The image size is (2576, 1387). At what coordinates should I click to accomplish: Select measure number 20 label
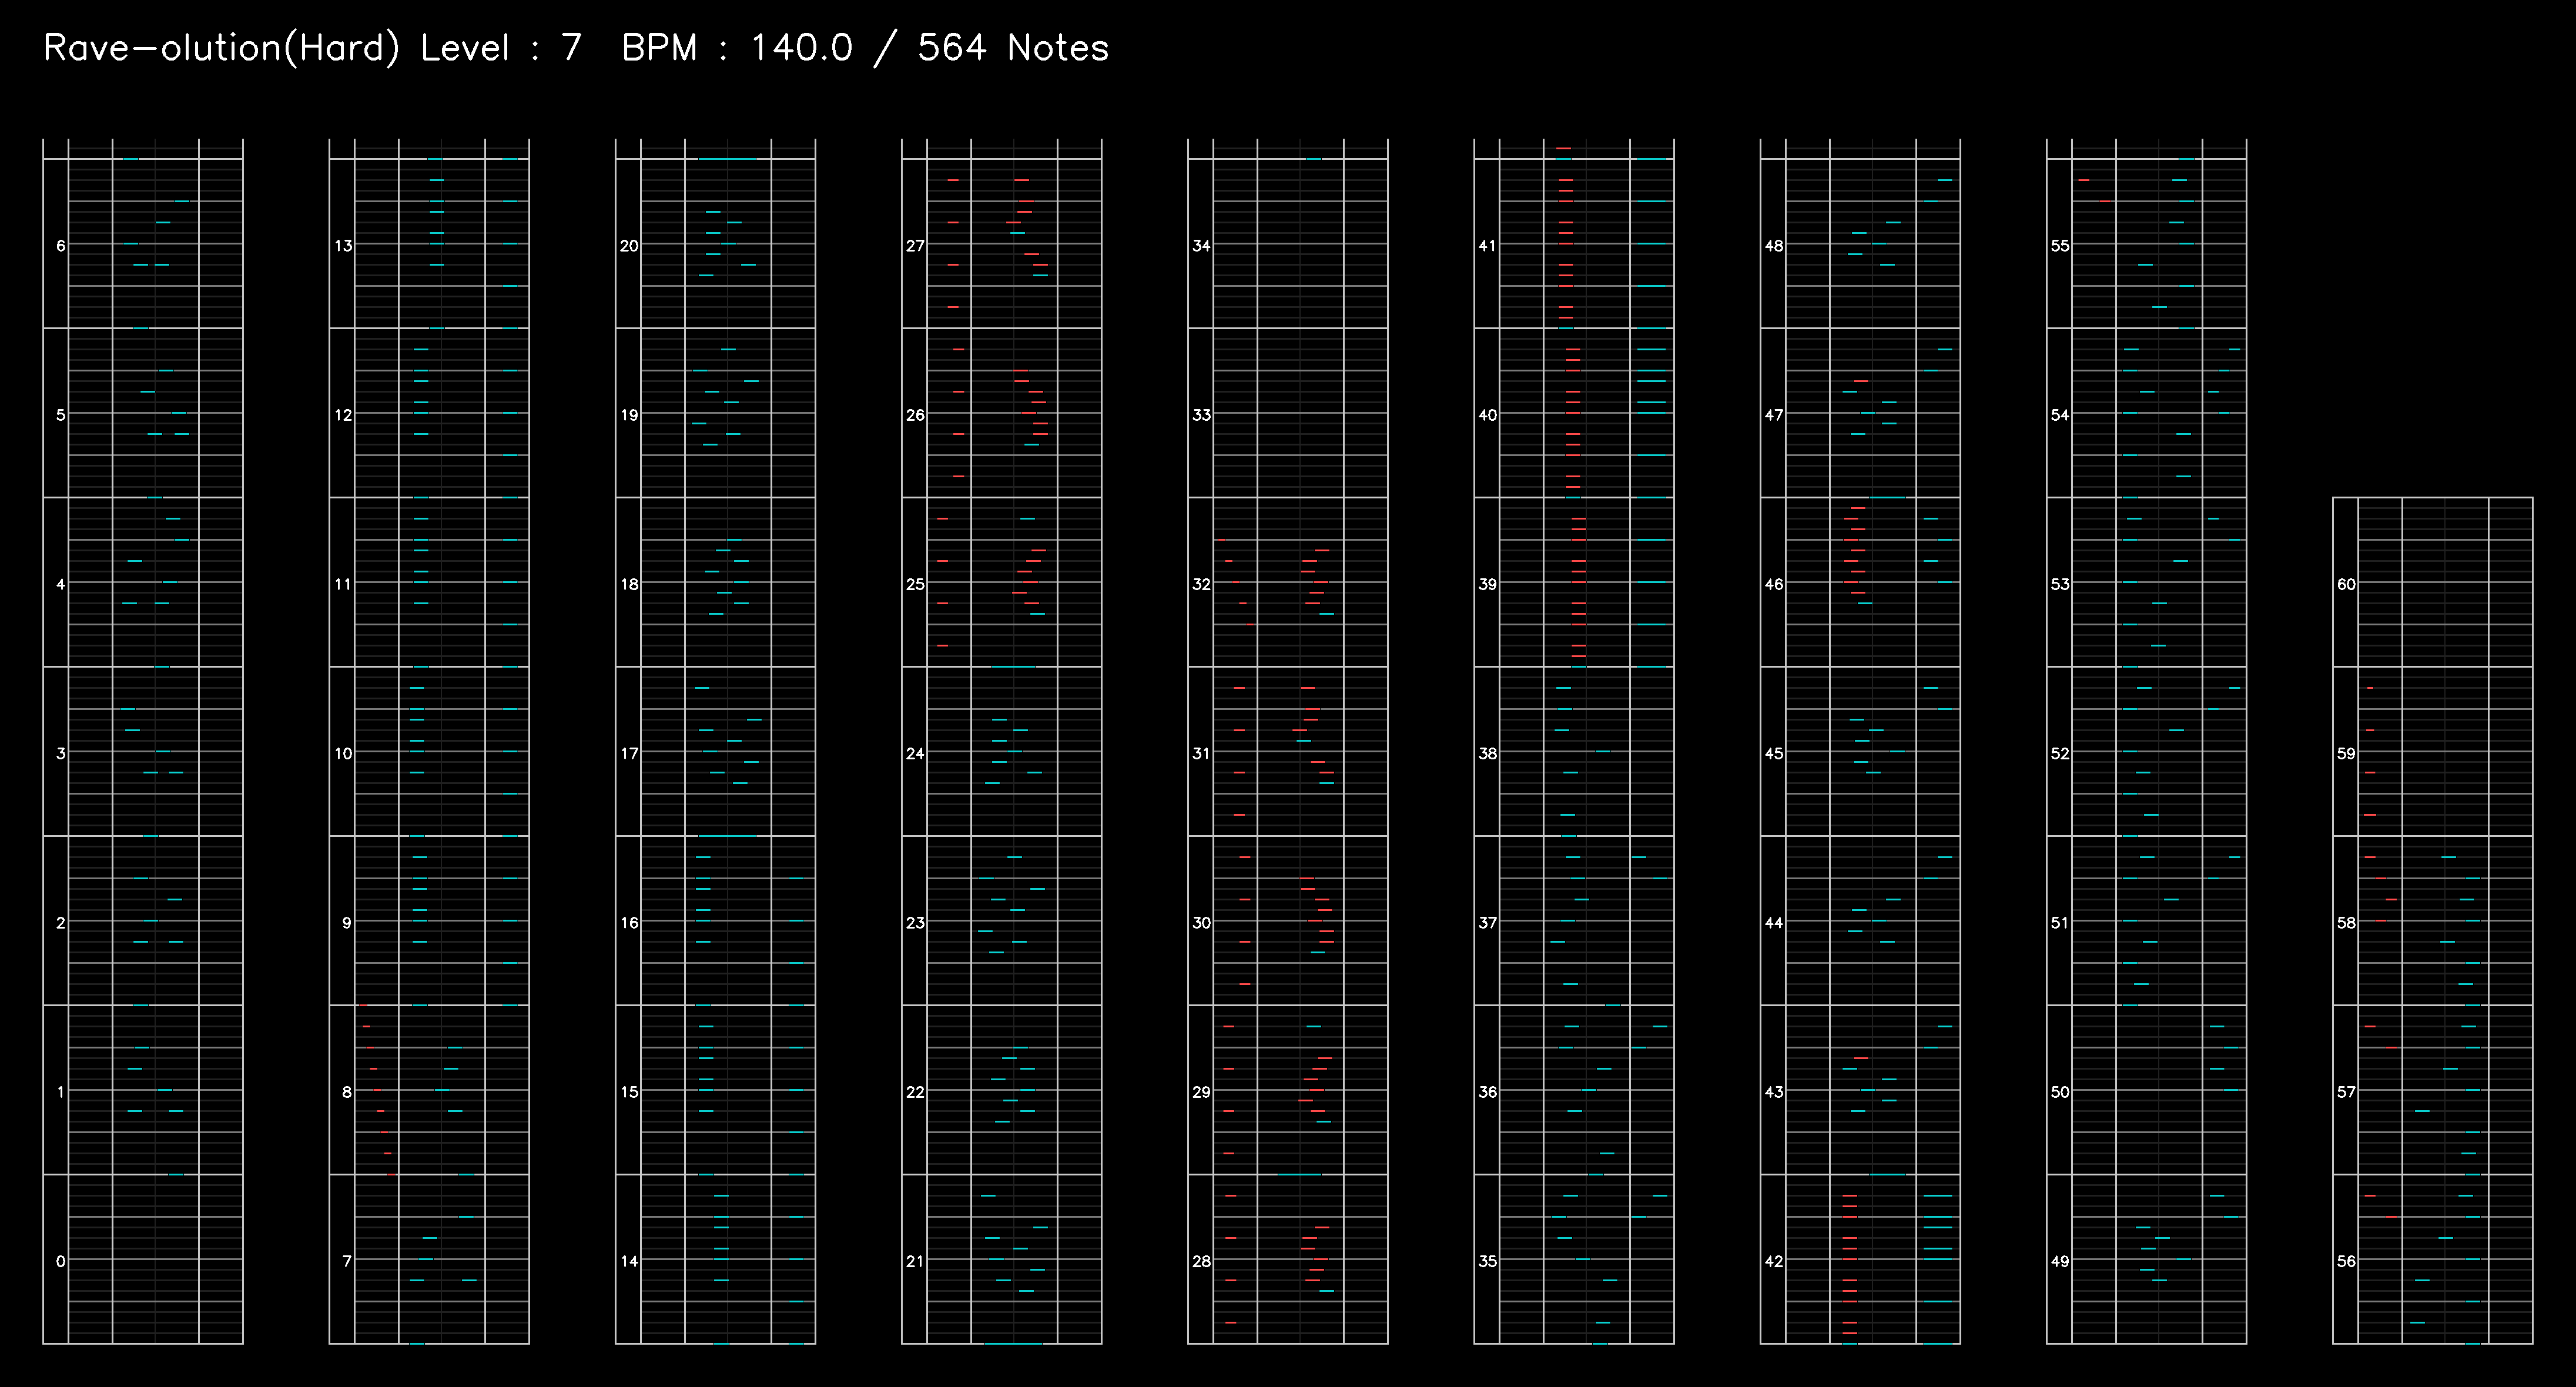629,245
